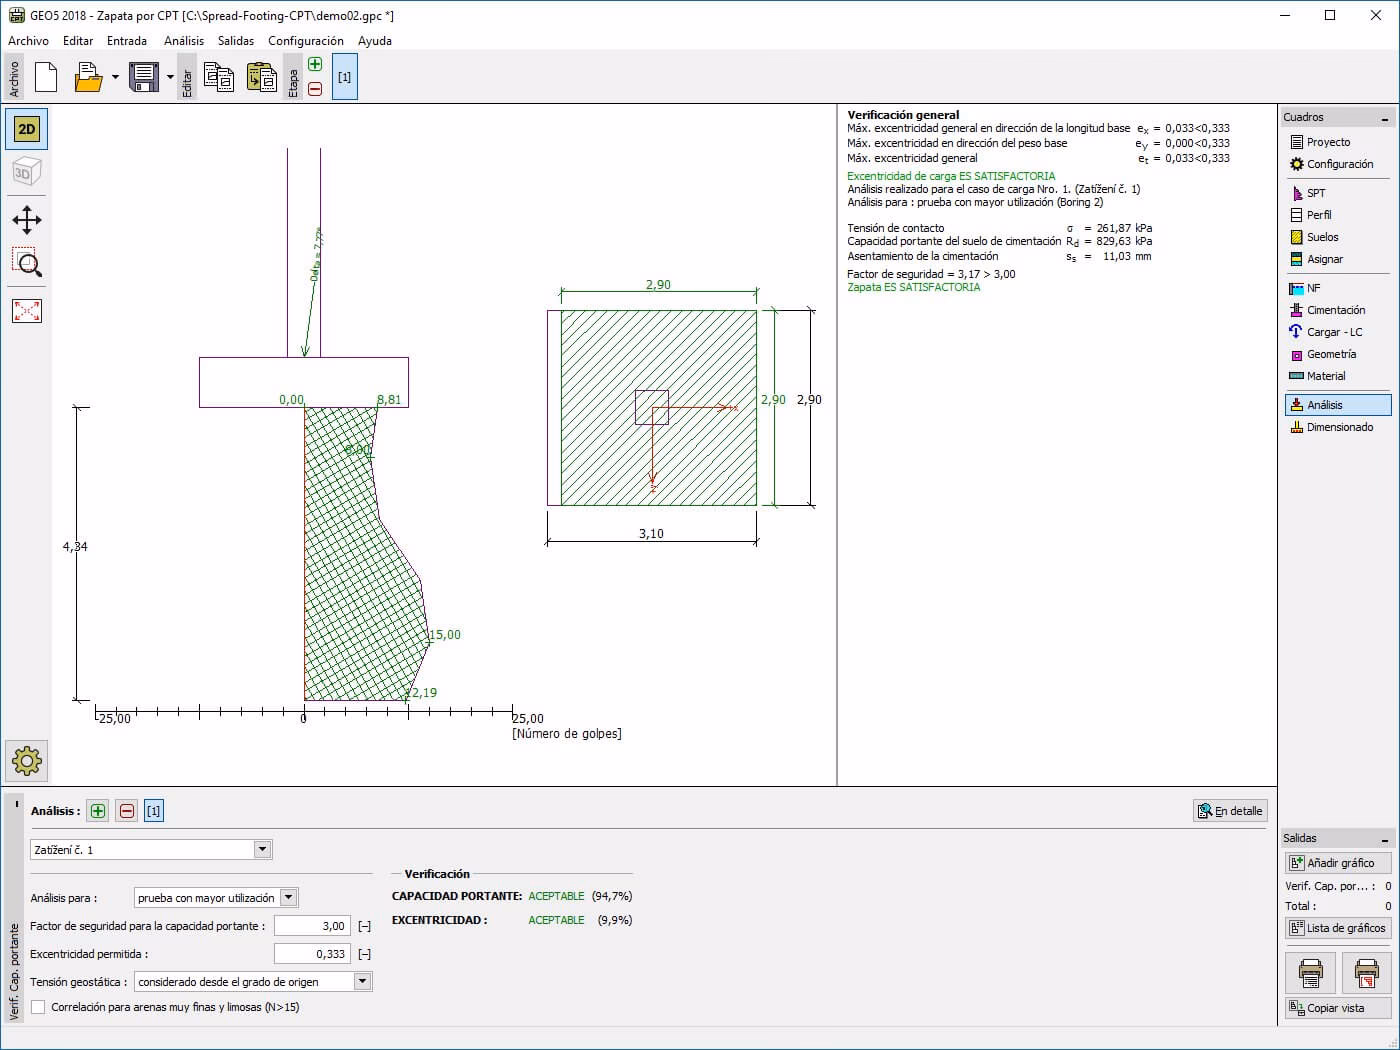Select the pan/move arrows tool
1400x1050 pixels.
point(27,220)
